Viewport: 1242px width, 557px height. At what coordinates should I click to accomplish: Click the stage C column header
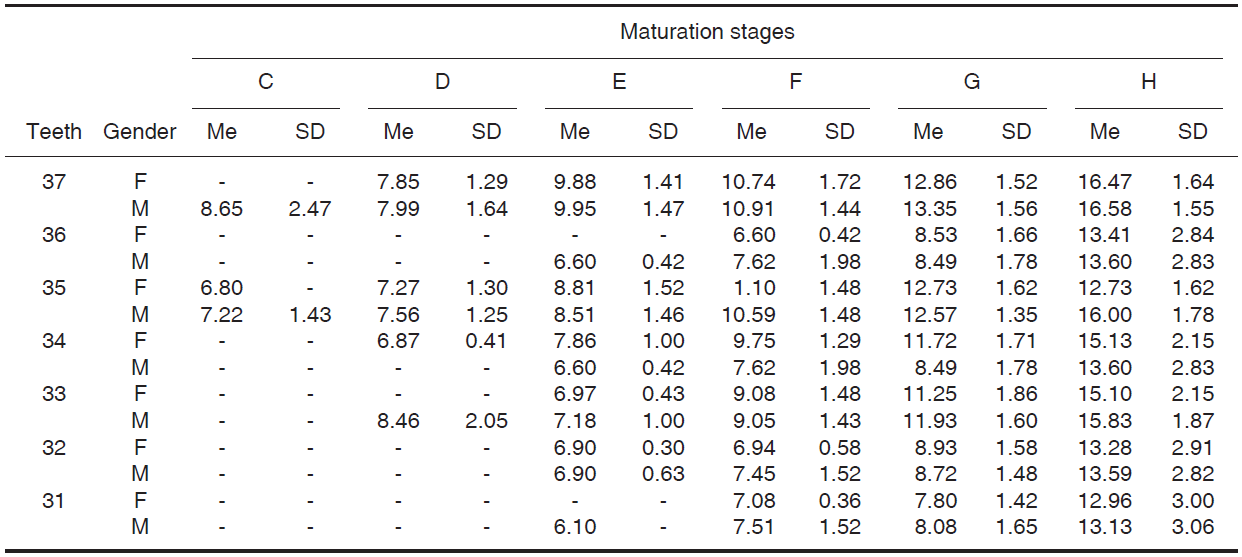click(x=266, y=83)
